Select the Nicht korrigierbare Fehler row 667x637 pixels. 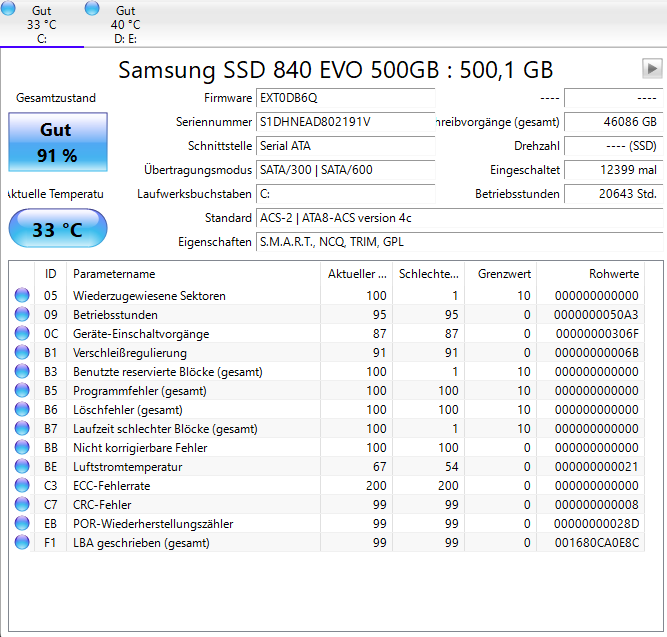pos(327,448)
